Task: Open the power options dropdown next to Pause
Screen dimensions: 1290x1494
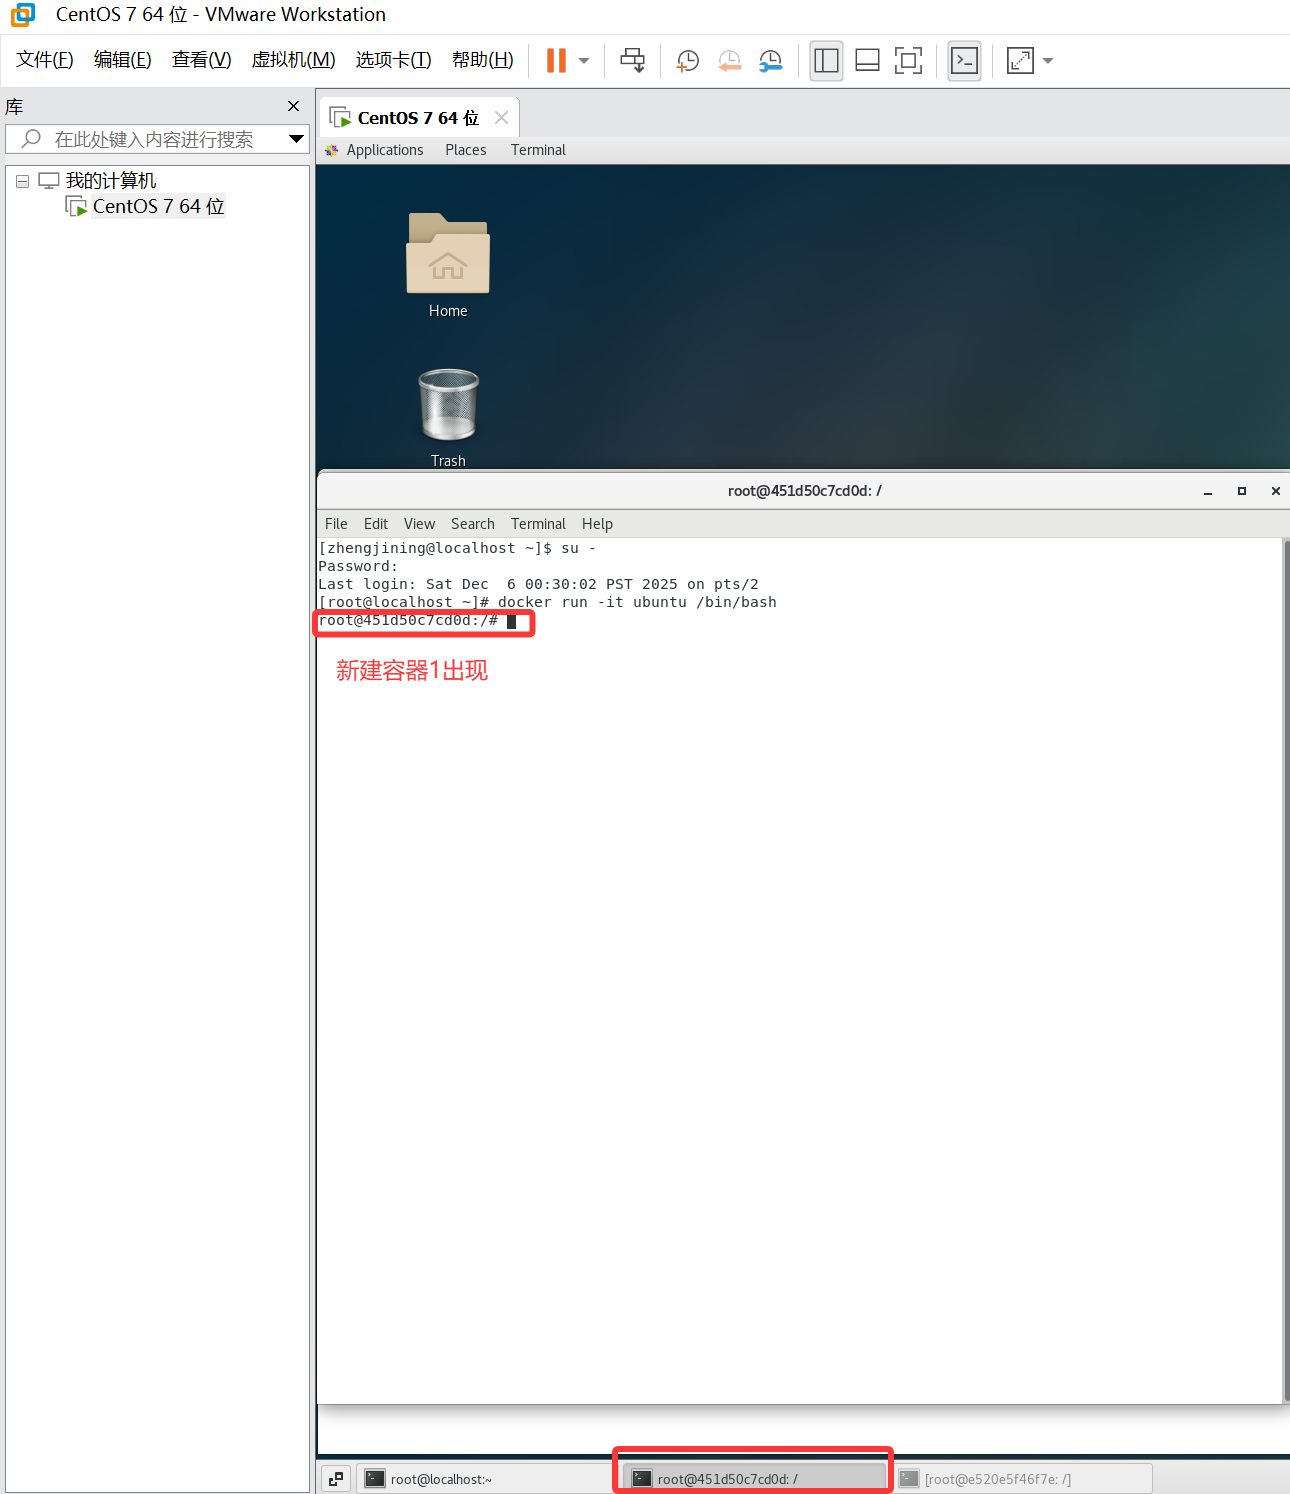Action: (584, 61)
